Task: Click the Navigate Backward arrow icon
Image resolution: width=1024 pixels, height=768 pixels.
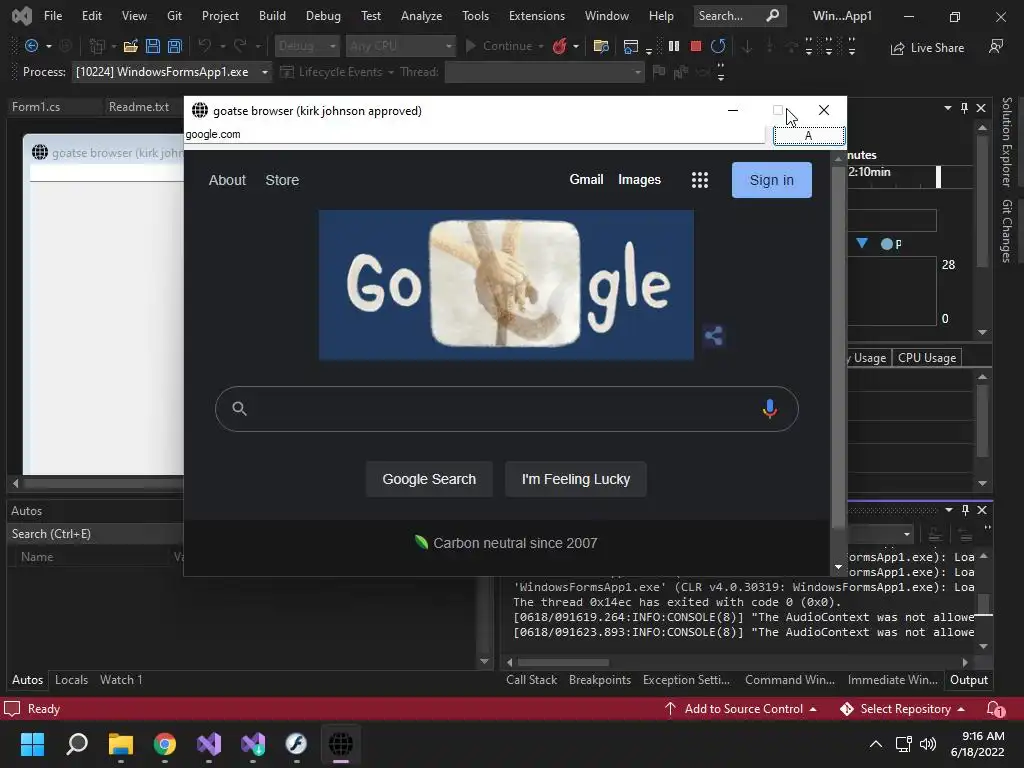Action: click(31, 46)
